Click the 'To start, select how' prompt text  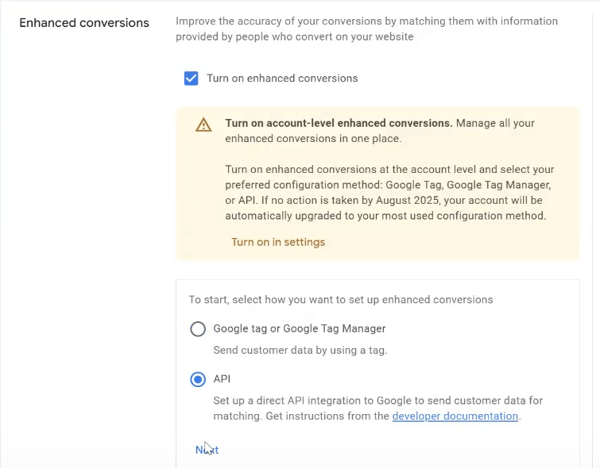[340, 299]
